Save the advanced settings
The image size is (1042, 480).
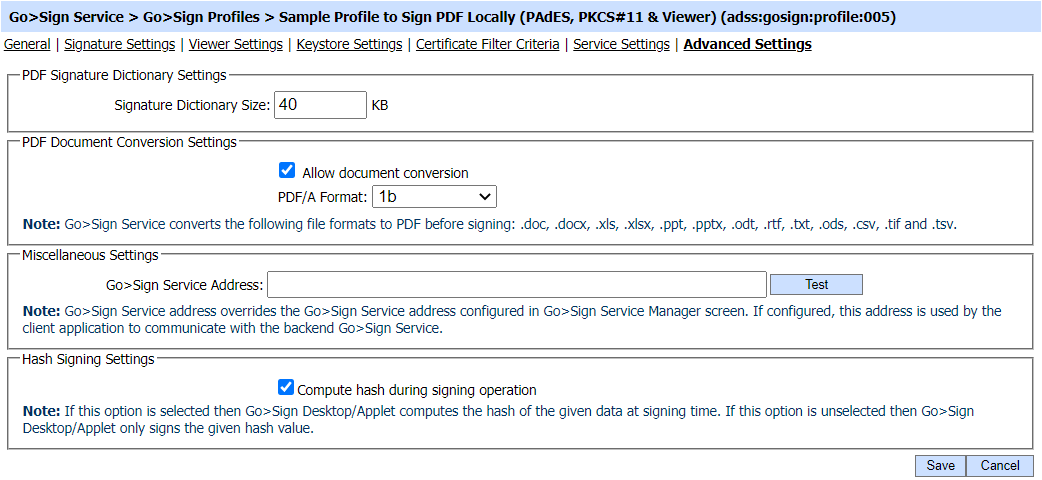tap(940, 465)
